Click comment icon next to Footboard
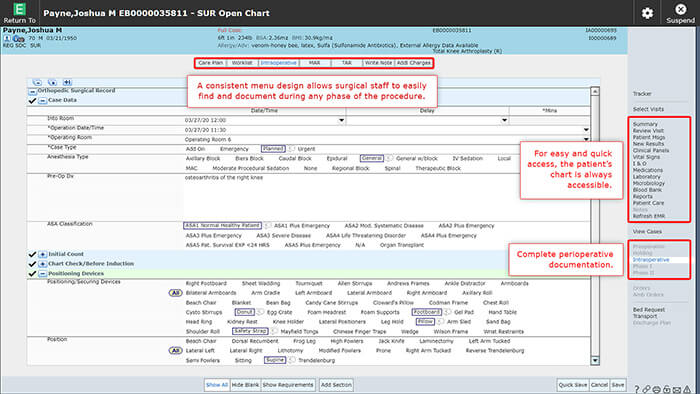Image resolution: width=700 pixels, height=394 pixels. [447, 312]
